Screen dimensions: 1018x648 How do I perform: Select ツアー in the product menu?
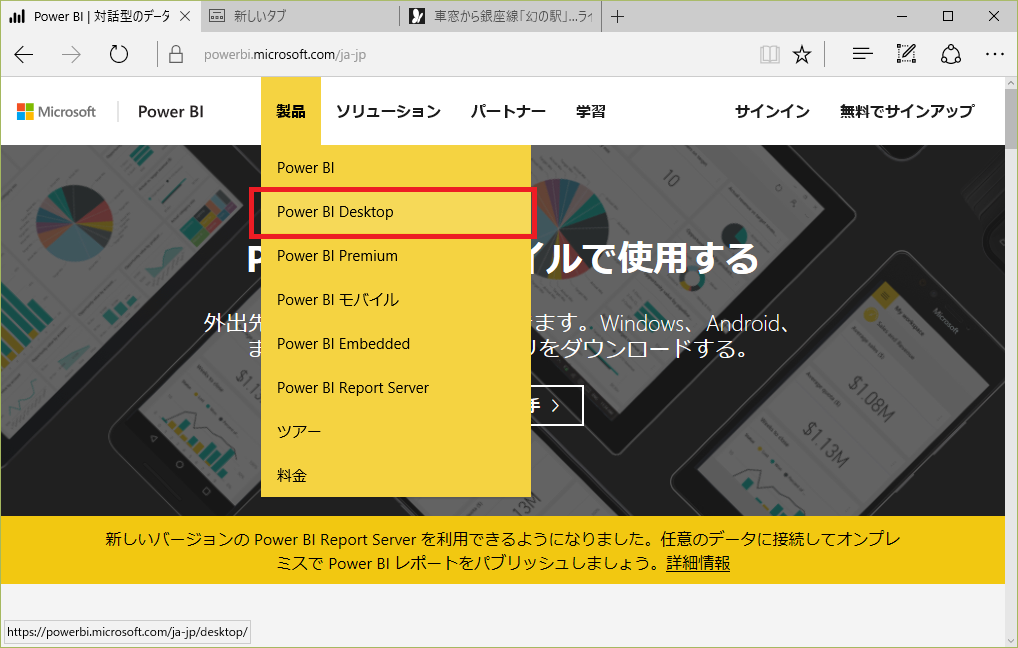(396, 432)
